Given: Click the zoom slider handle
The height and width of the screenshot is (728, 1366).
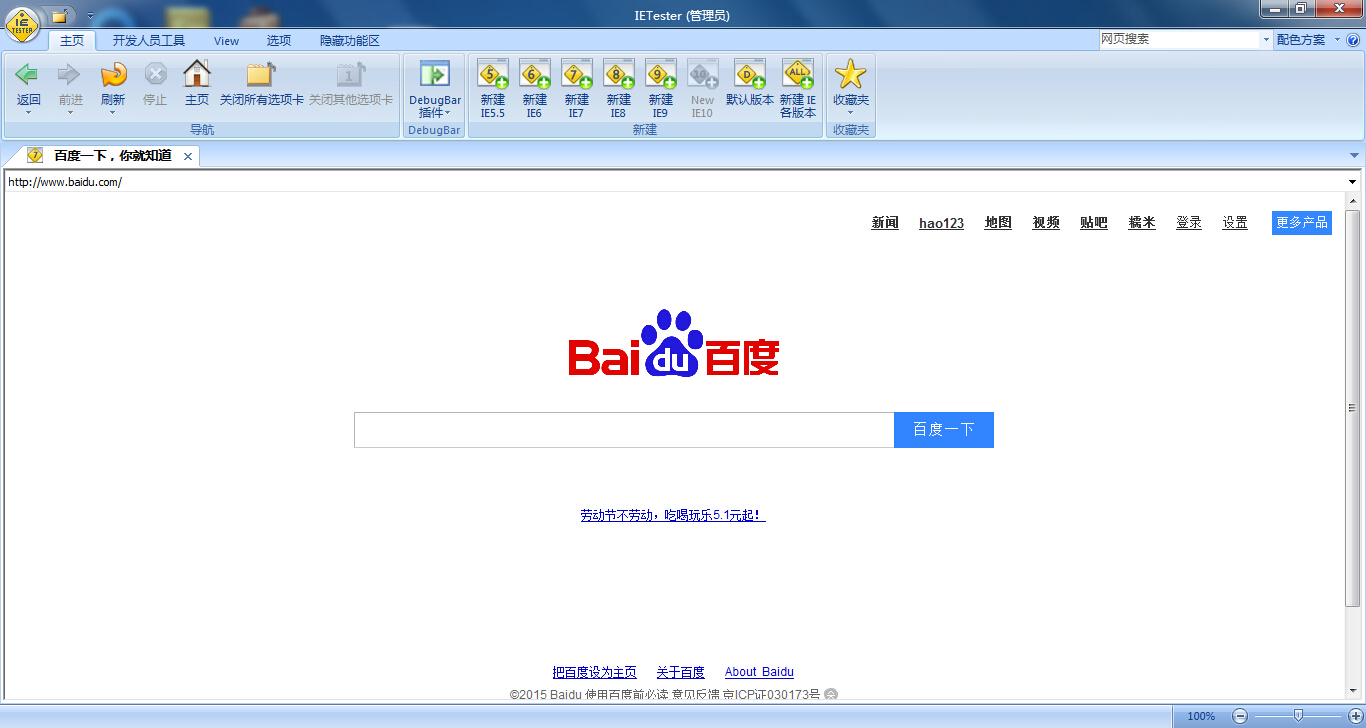Looking at the screenshot, I should (x=1298, y=715).
